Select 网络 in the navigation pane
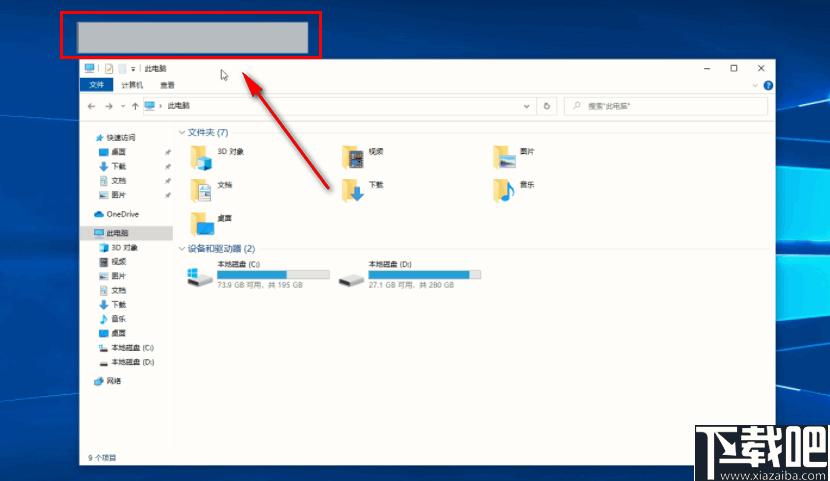 point(113,381)
